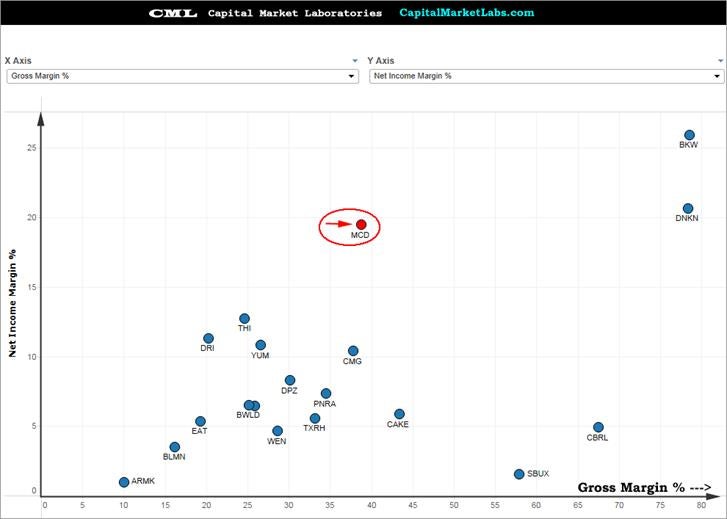Click the small arrow next to X Axis label
Image resolution: width=727 pixels, height=519 pixels.
(x=355, y=61)
